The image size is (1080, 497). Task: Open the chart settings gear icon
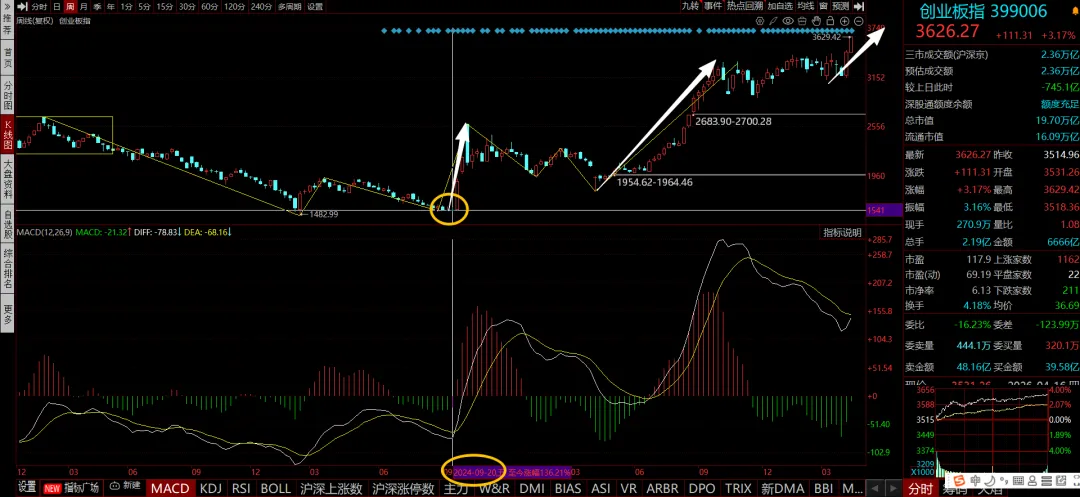coord(760,21)
